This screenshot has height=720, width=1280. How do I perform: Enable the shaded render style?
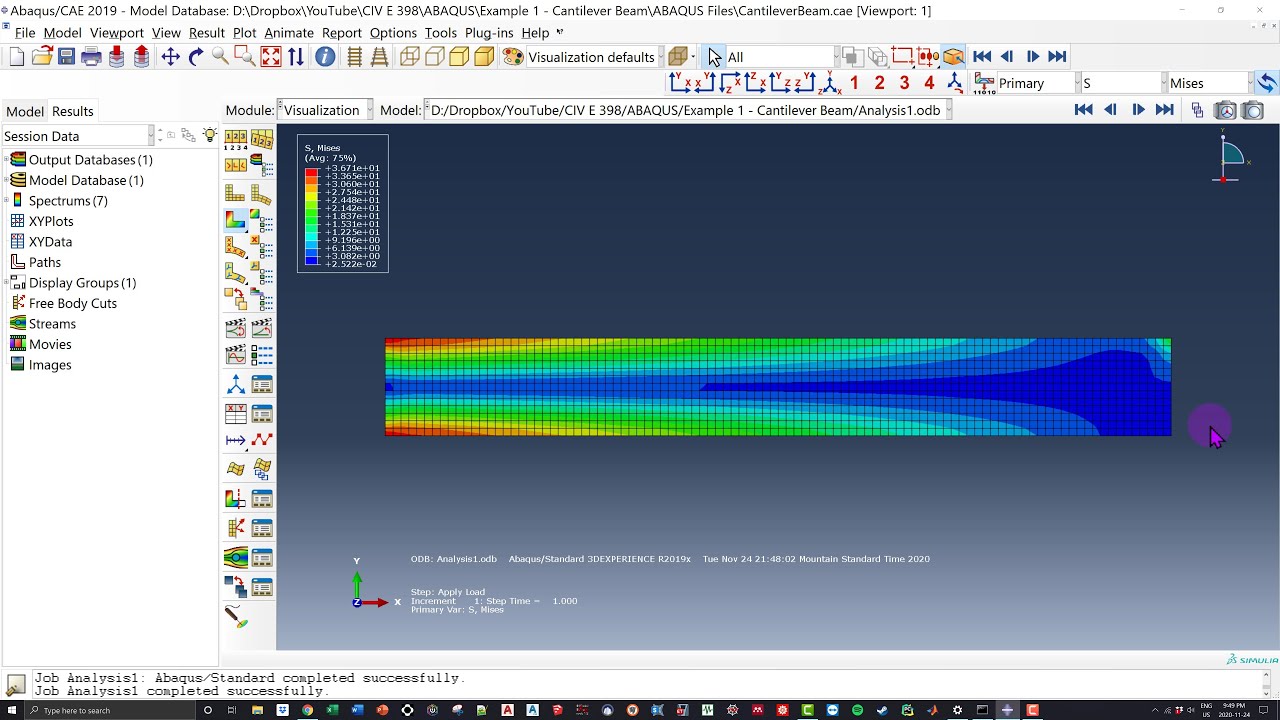coord(484,57)
